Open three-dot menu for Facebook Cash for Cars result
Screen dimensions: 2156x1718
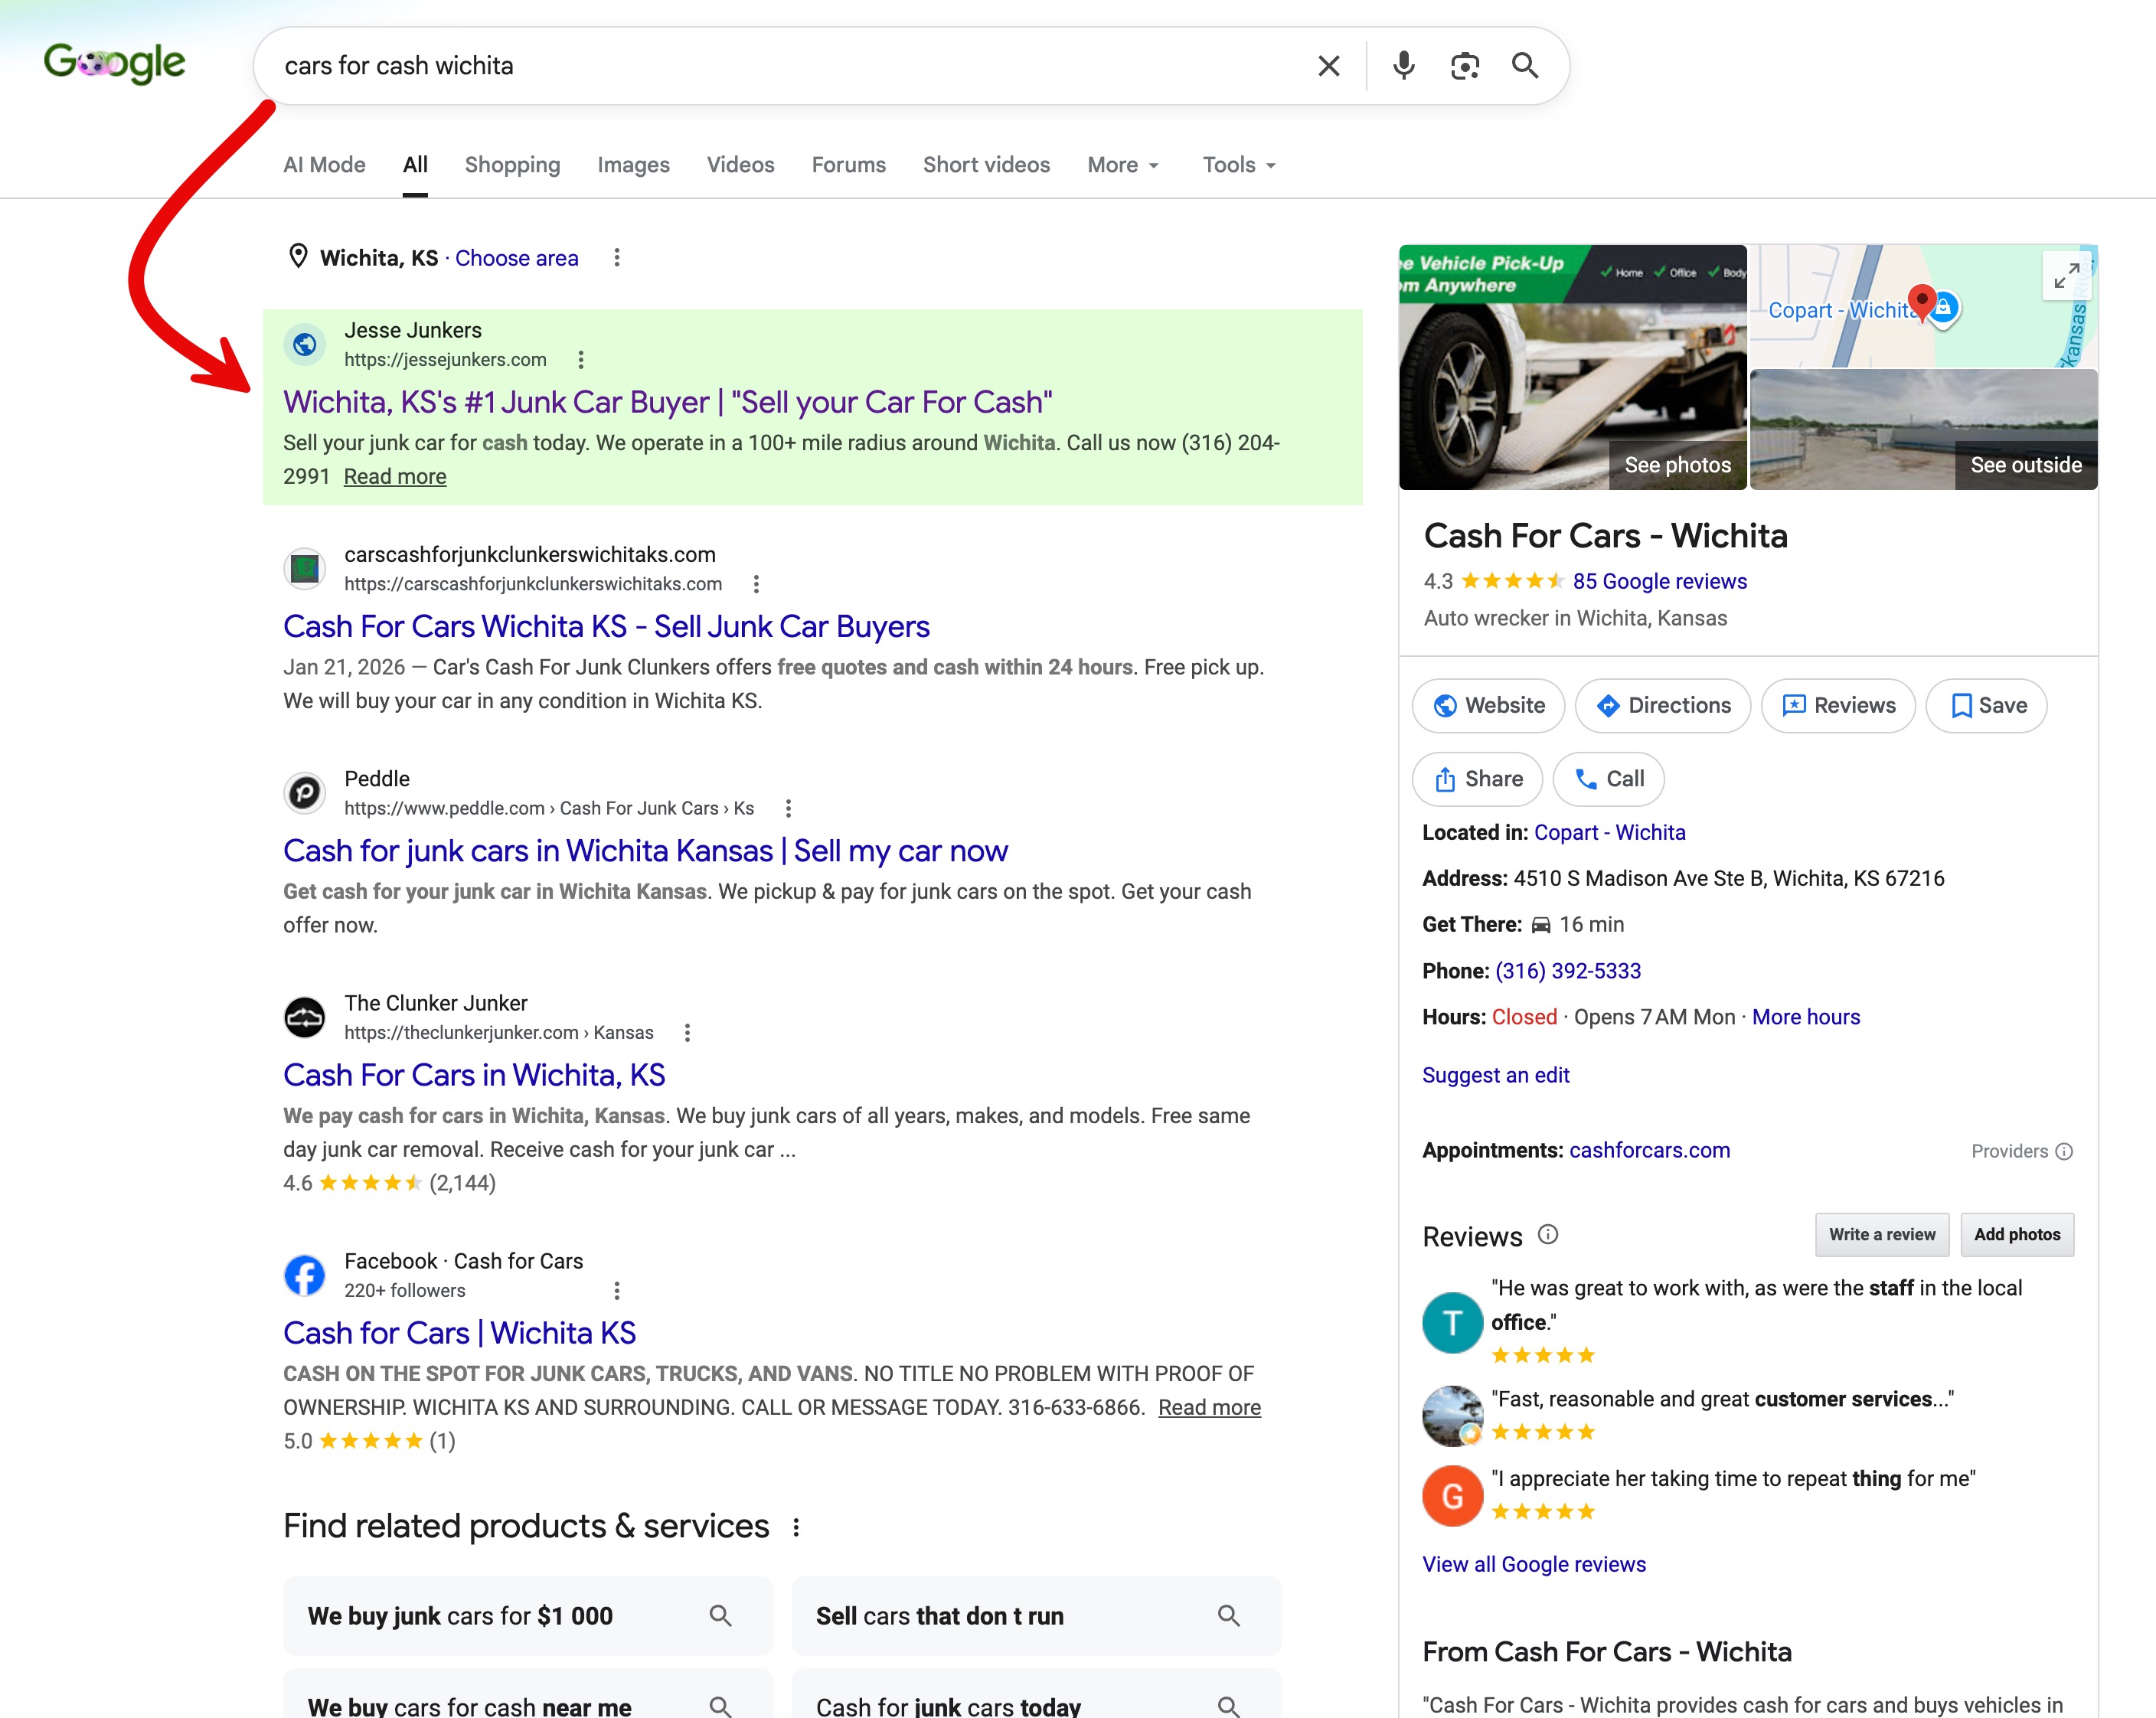617,1291
